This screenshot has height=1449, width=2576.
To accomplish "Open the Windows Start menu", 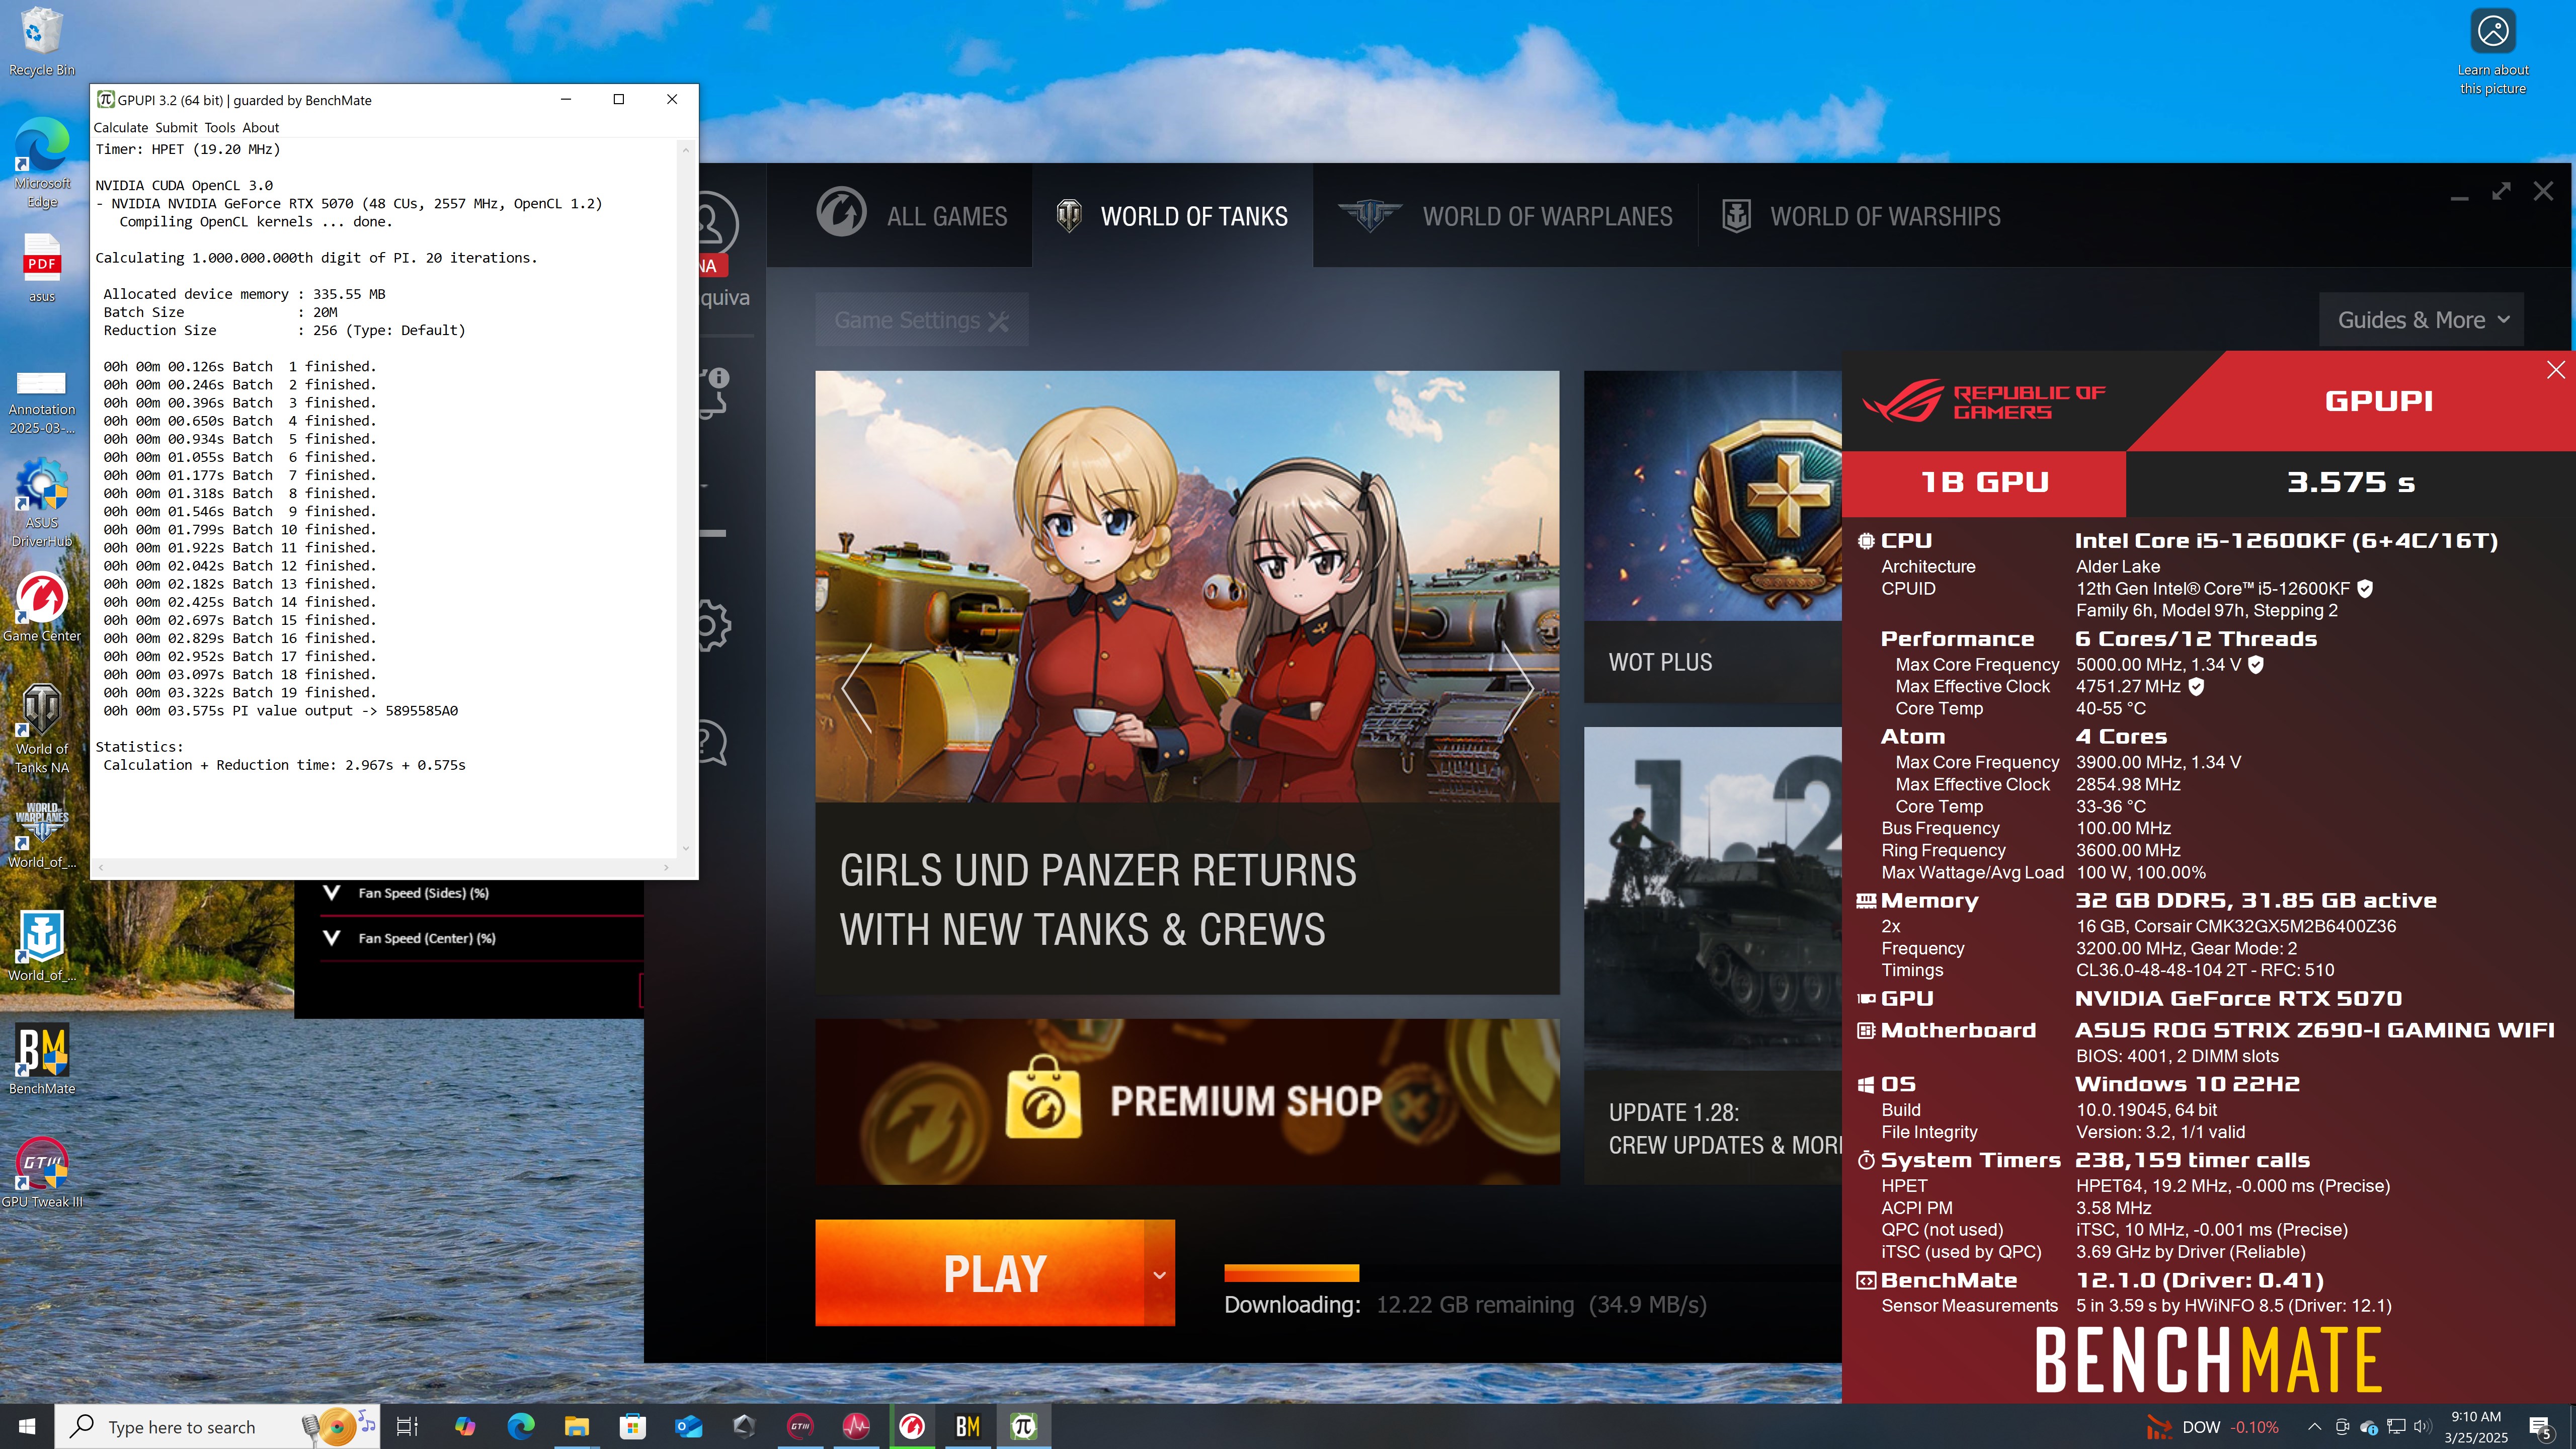I will [x=27, y=1426].
